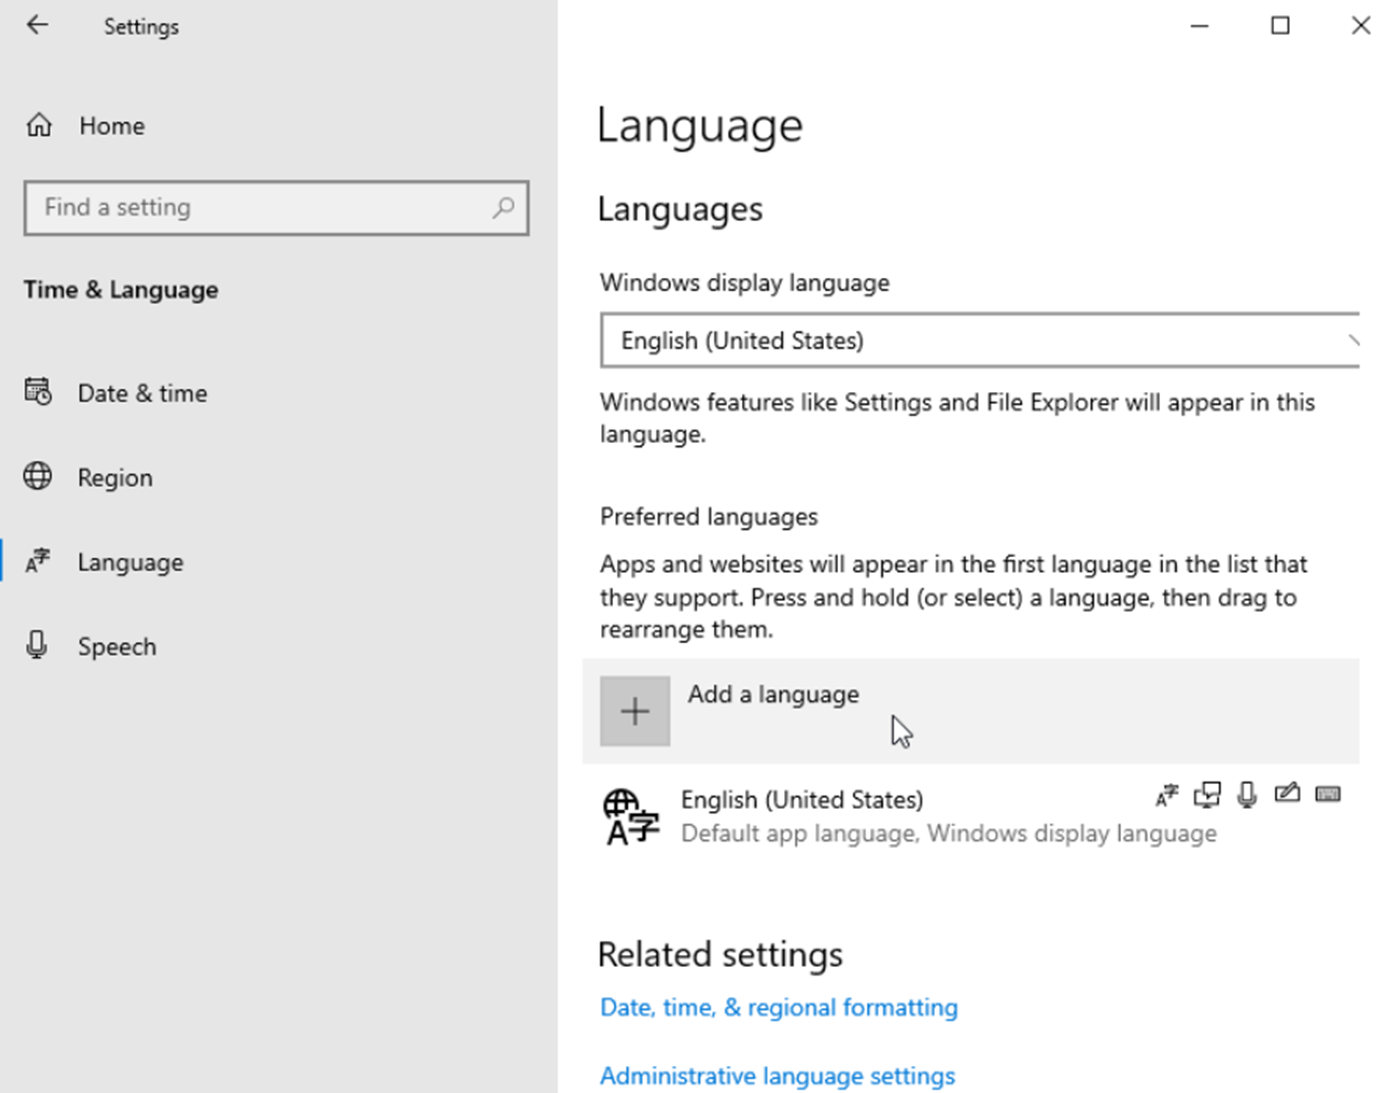
Task: Click the keyboard layout icon for English
Action: pos(1328,794)
